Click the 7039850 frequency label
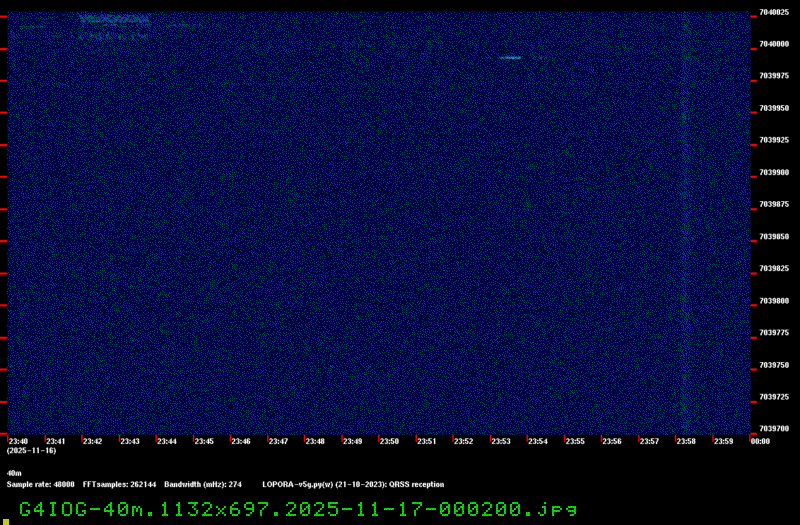The image size is (800, 525). click(774, 237)
